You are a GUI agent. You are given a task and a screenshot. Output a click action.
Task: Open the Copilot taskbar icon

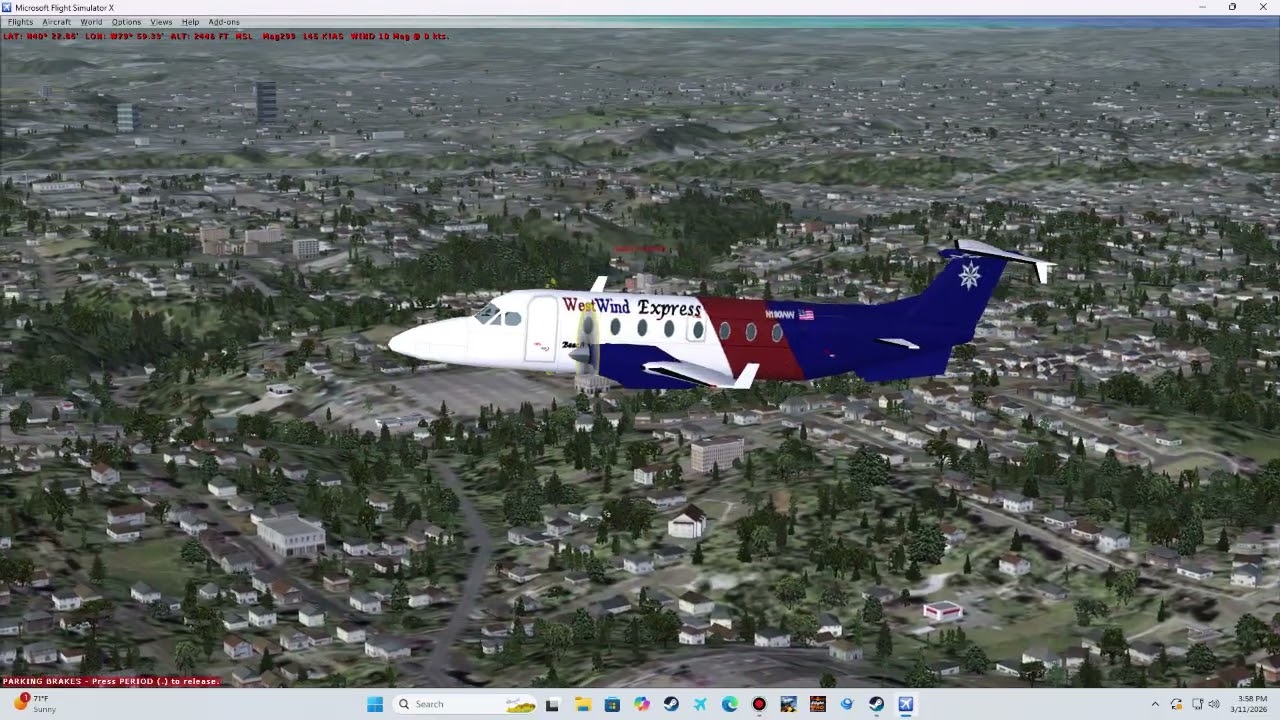[x=641, y=704]
